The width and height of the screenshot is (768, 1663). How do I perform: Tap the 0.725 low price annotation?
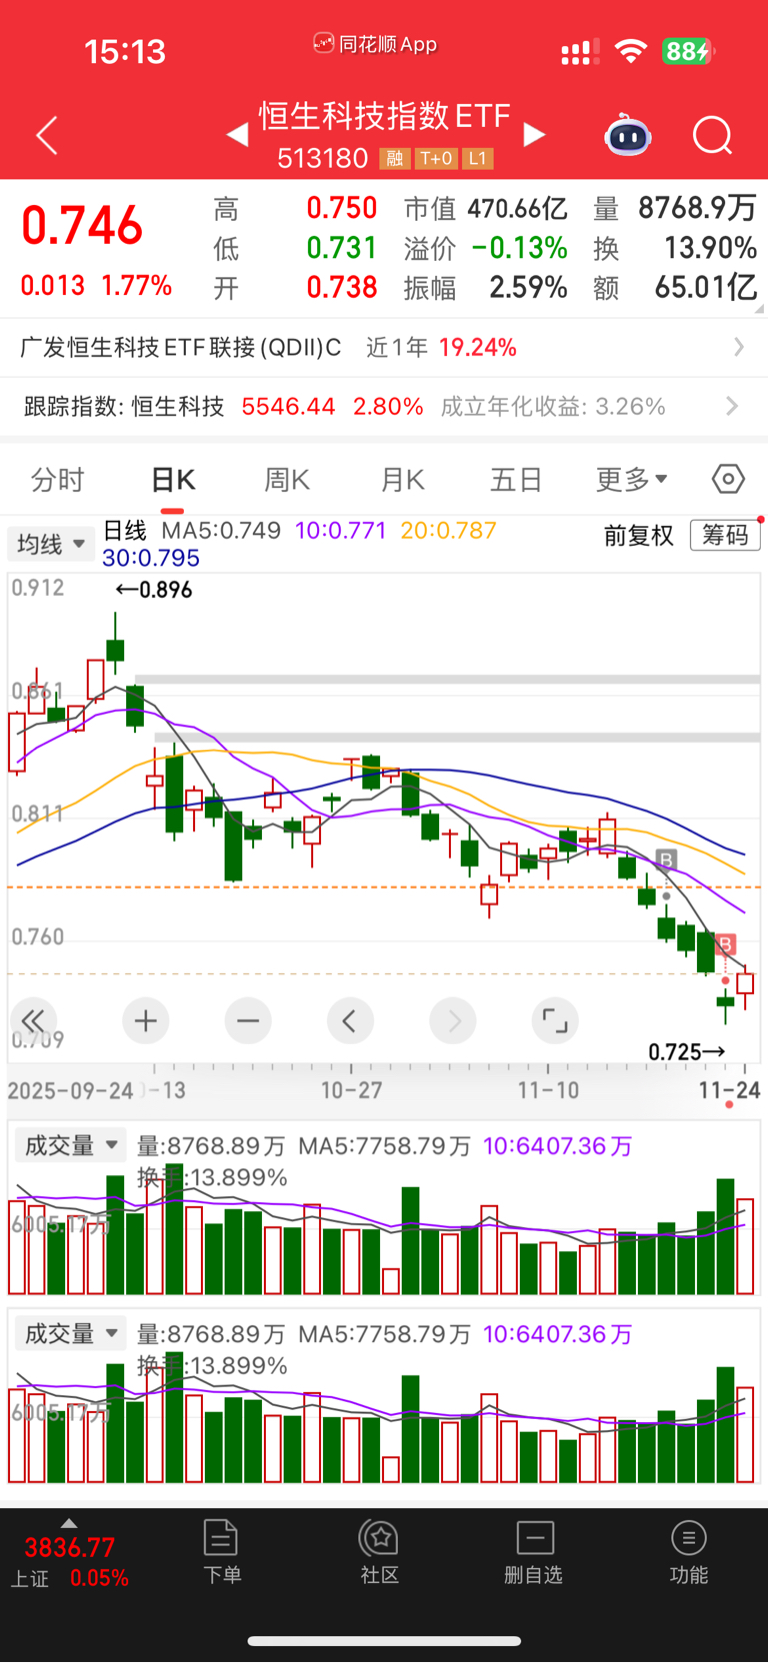click(687, 1052)
